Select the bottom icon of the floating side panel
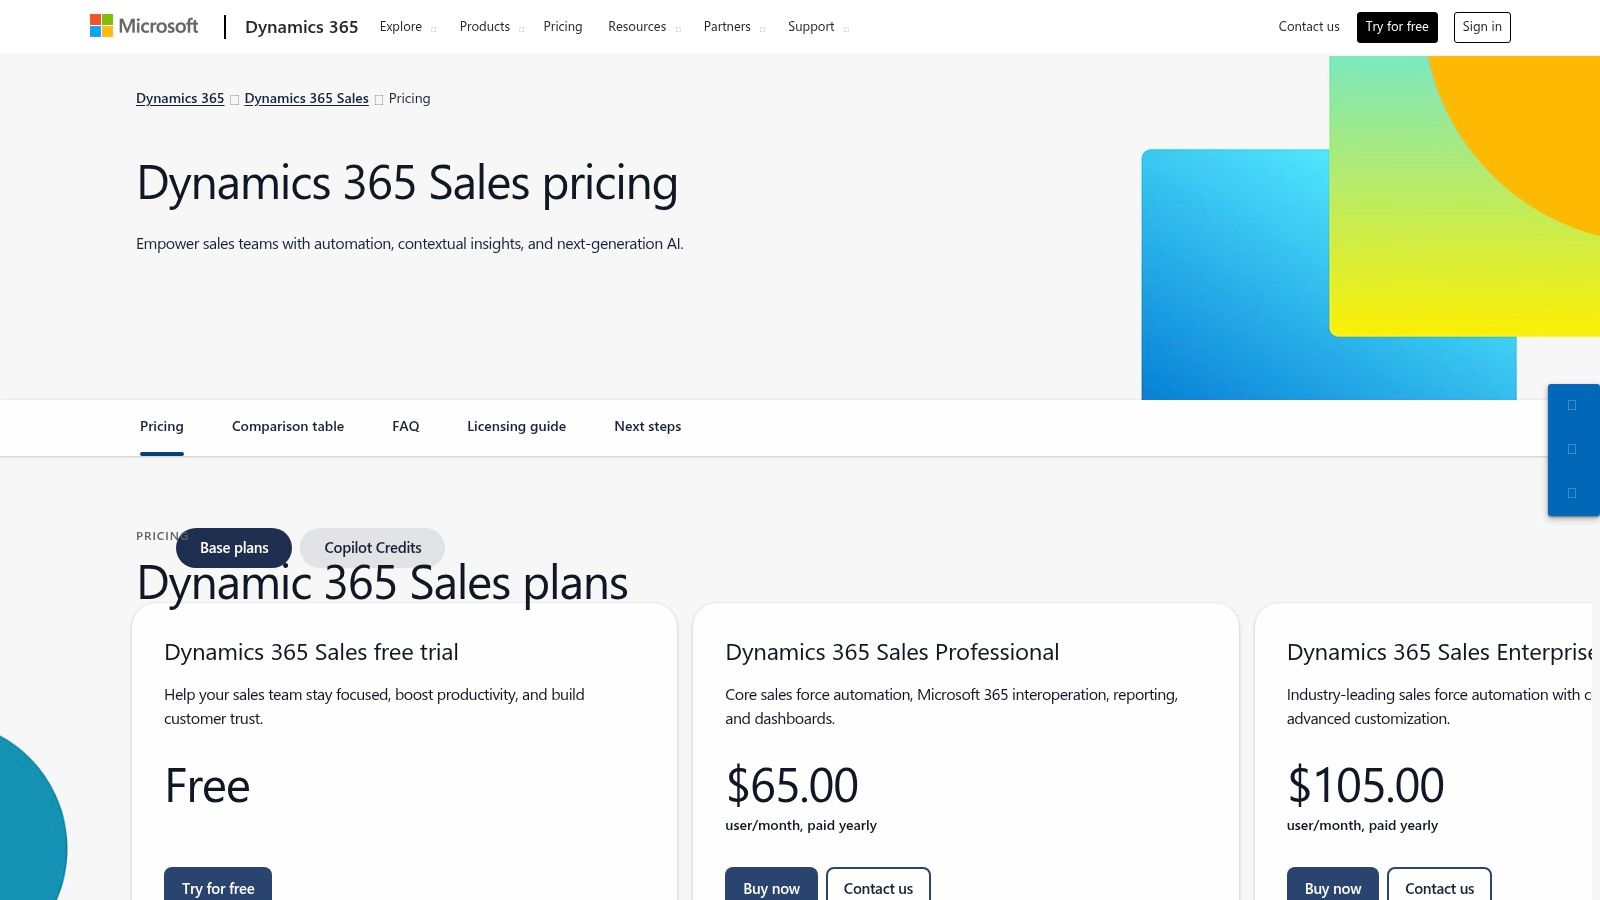 click(1573, 493)
